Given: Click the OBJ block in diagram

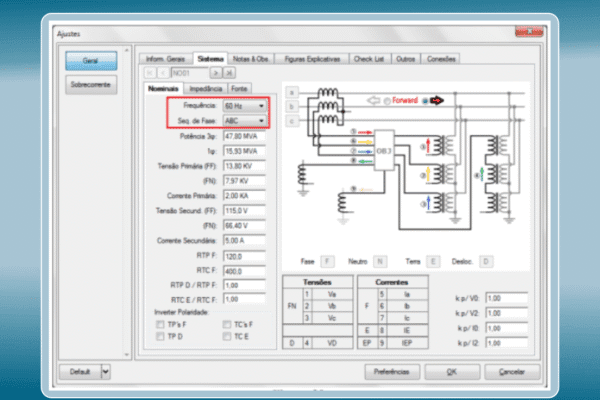Looking at the screenshot, I should [x=384, y=151].
